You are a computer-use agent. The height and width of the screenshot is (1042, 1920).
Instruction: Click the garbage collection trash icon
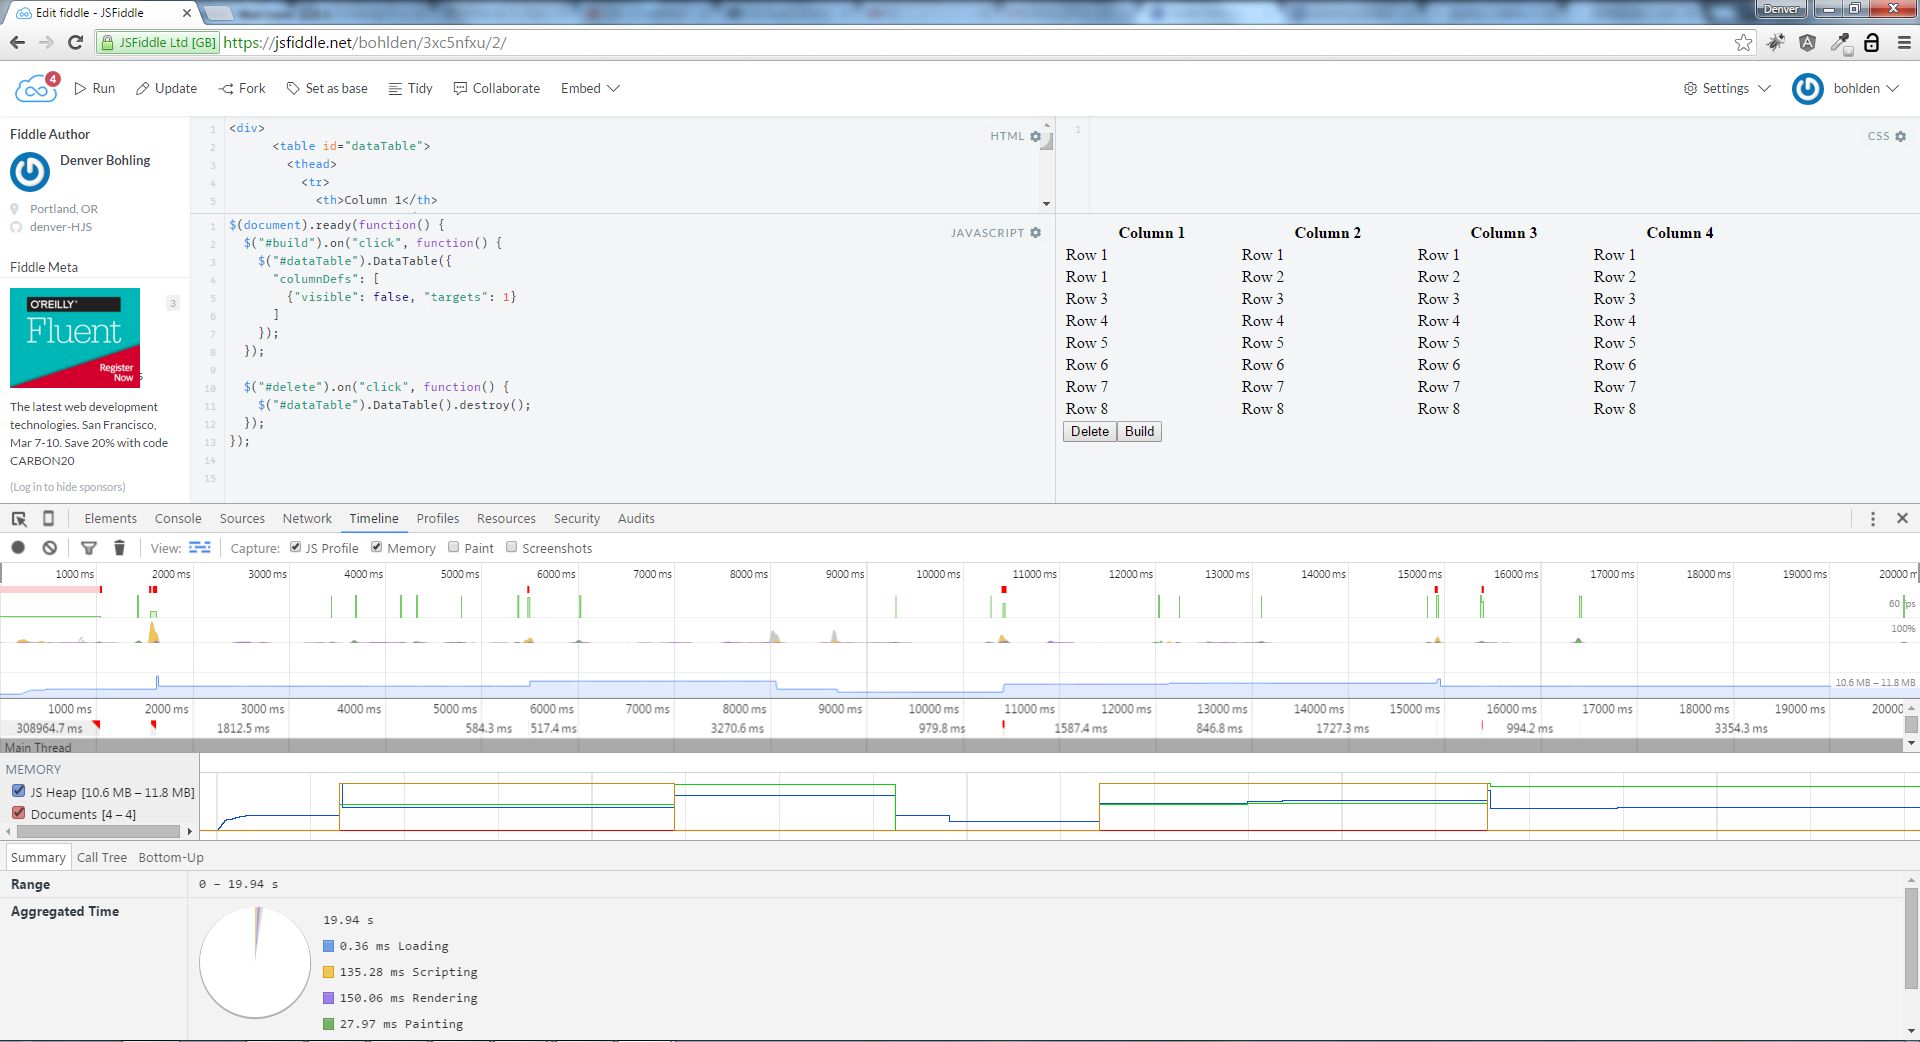[119, 548]
